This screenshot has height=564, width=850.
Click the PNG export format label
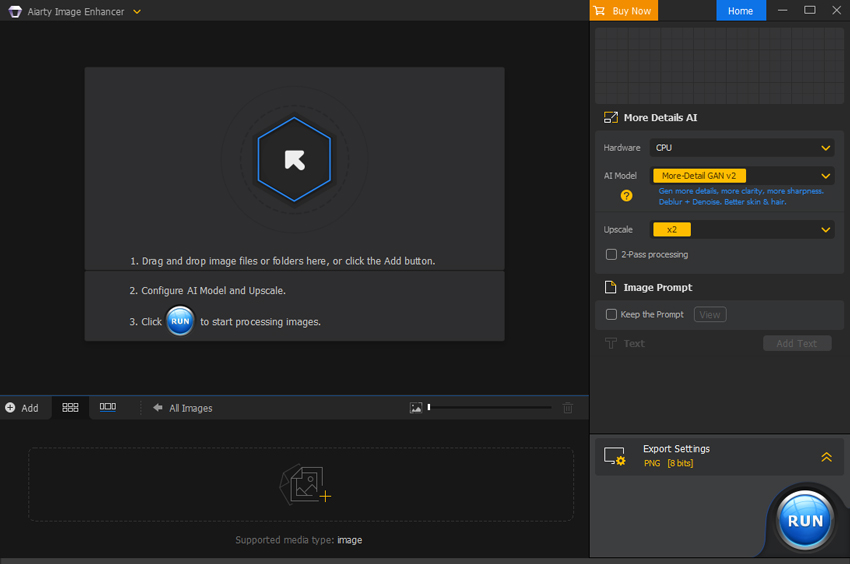pyautogui.click(x=652, y=463)
